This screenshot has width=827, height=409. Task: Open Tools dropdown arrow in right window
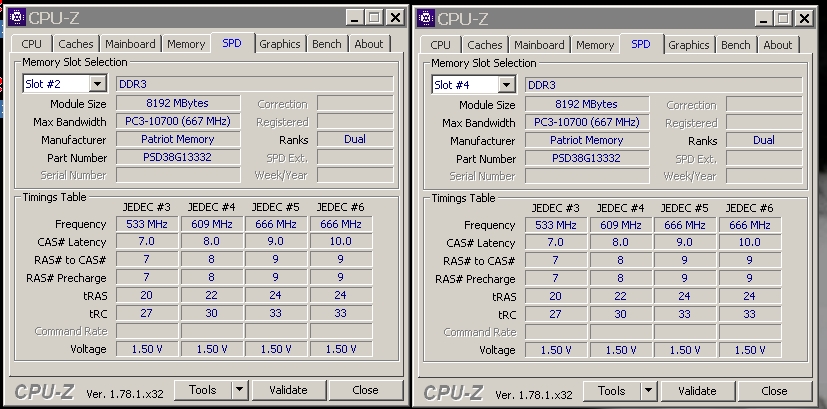648,391
